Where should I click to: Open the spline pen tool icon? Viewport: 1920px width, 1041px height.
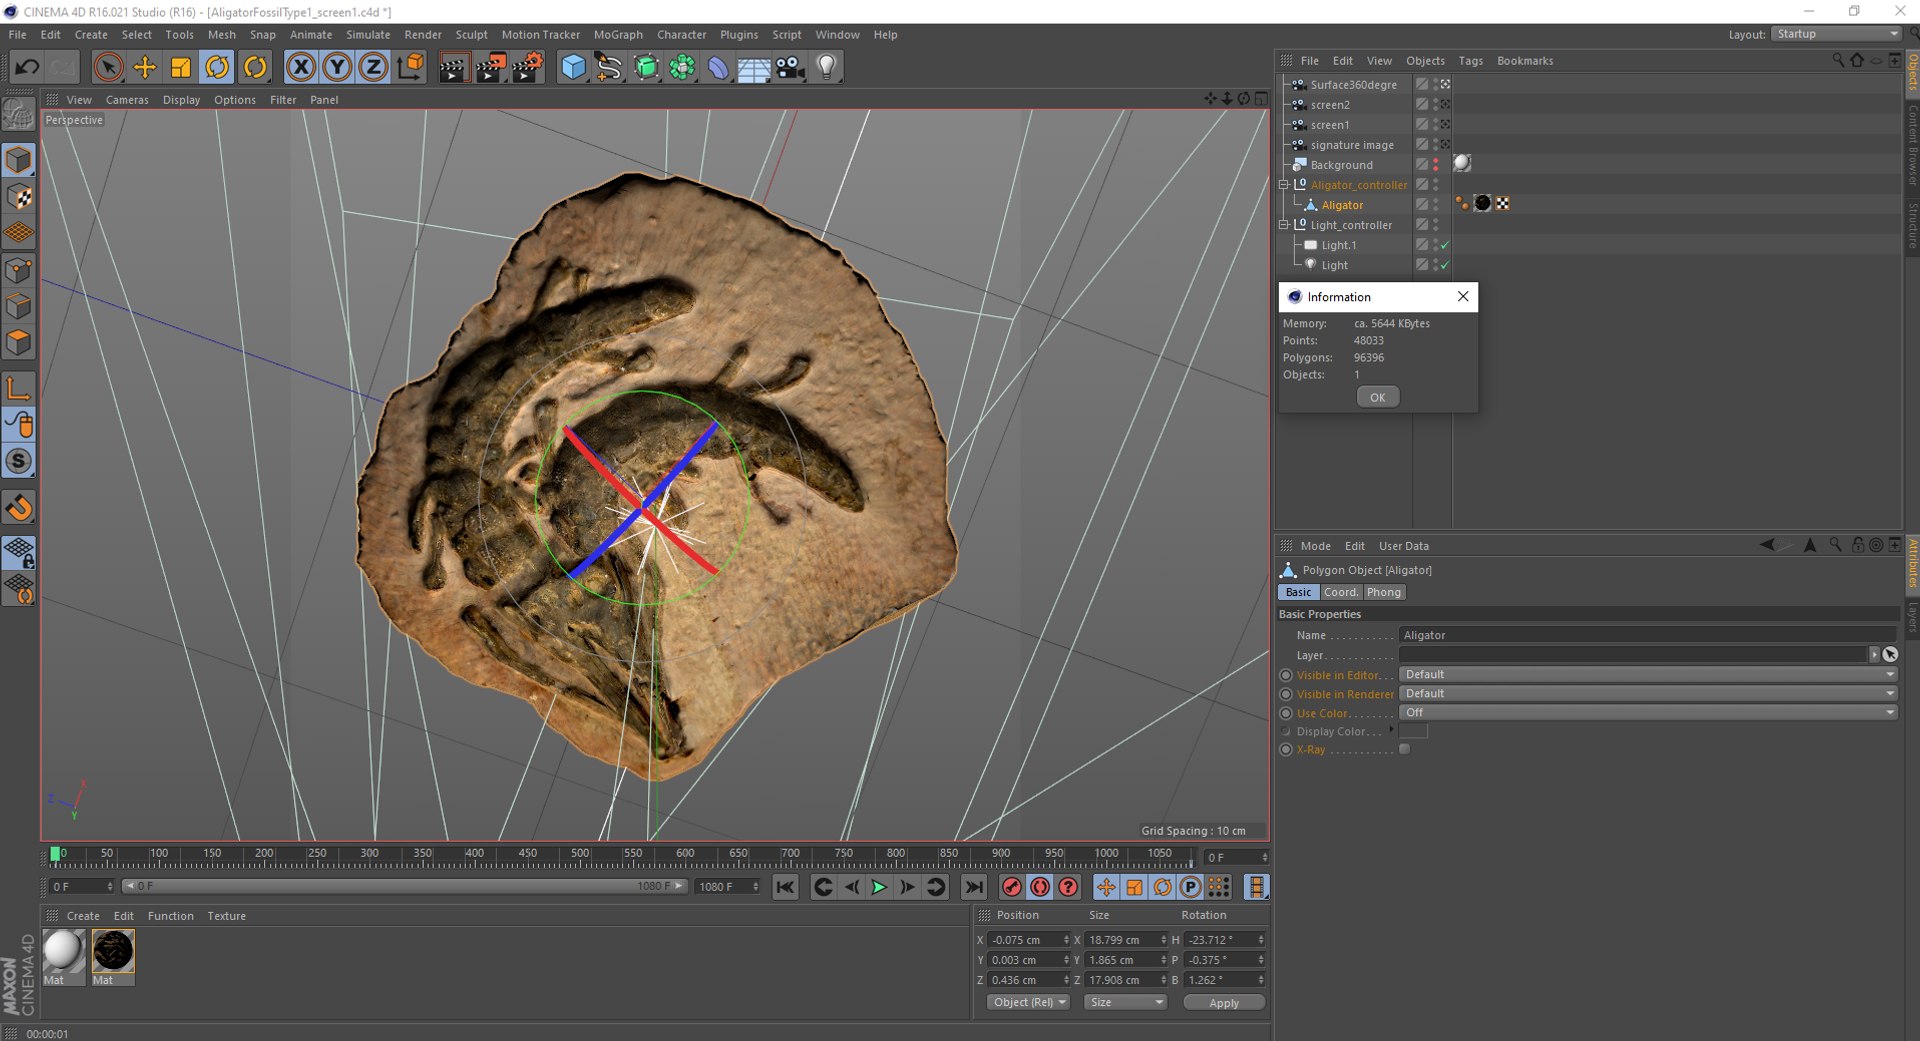[x=609, y=67]
